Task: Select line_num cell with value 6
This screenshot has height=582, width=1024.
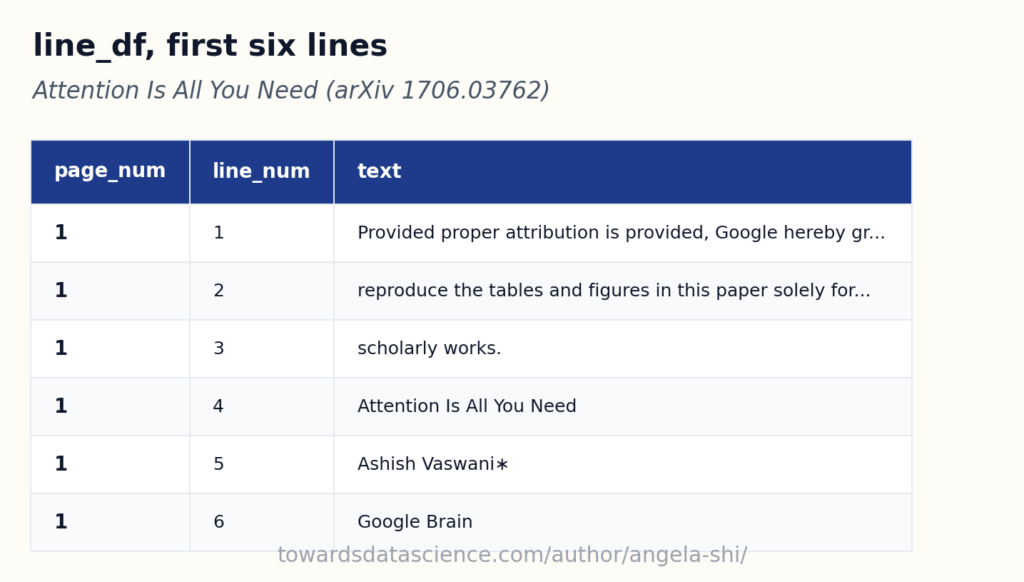Action: (262, 522)
